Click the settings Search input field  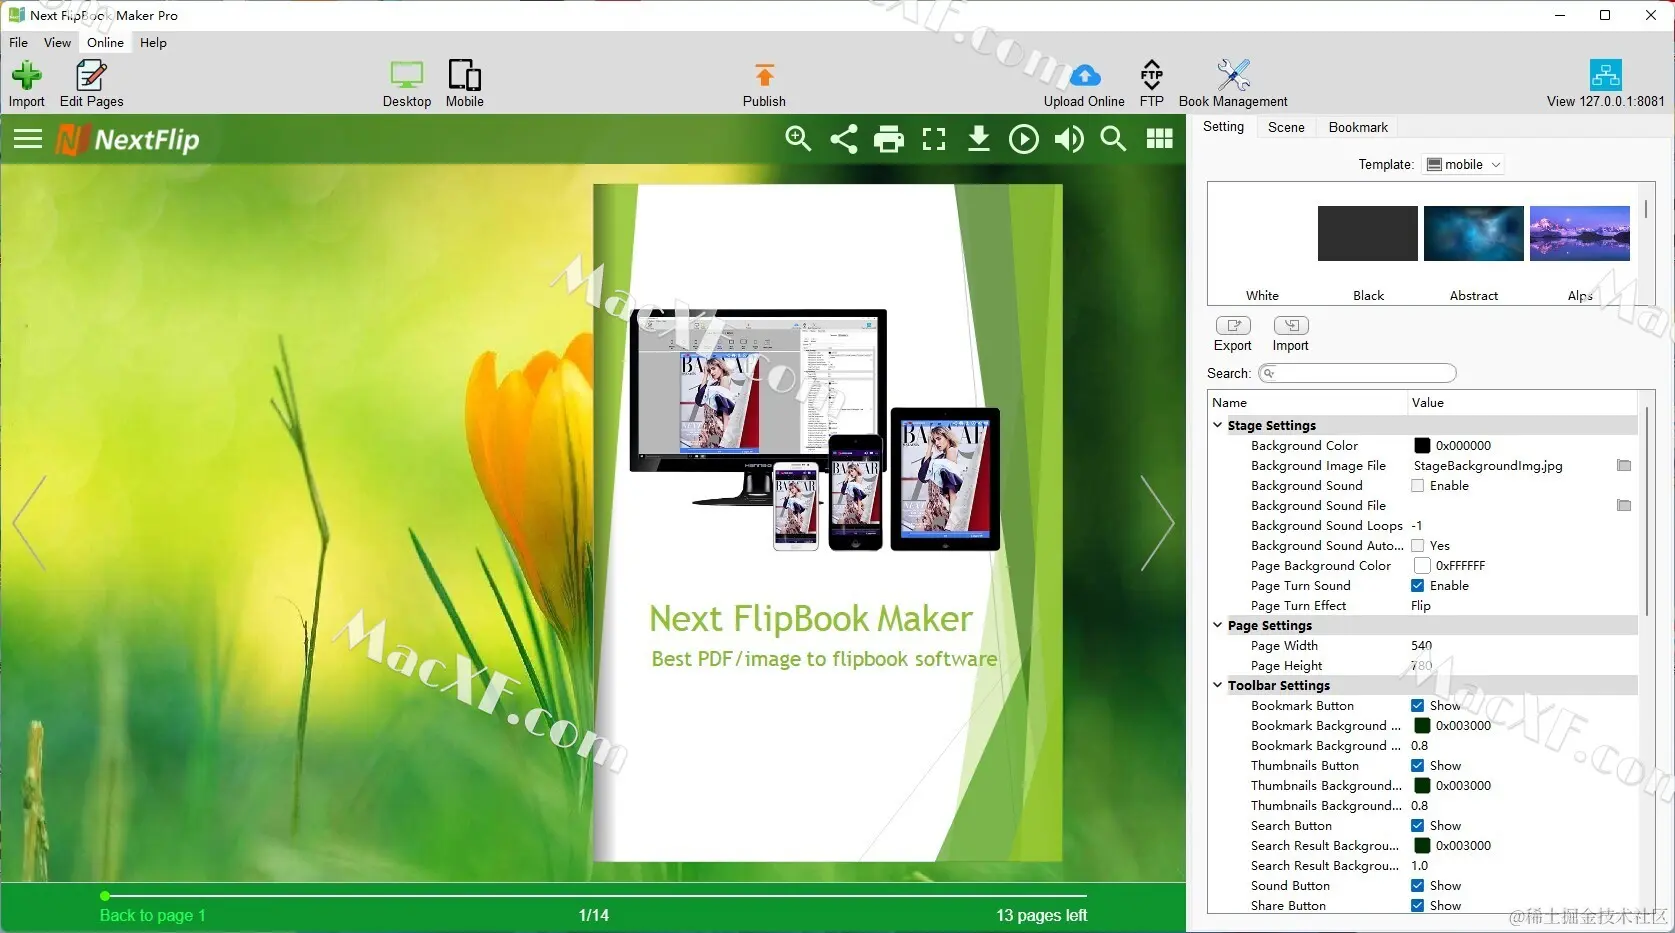(x=1357, y=373)
